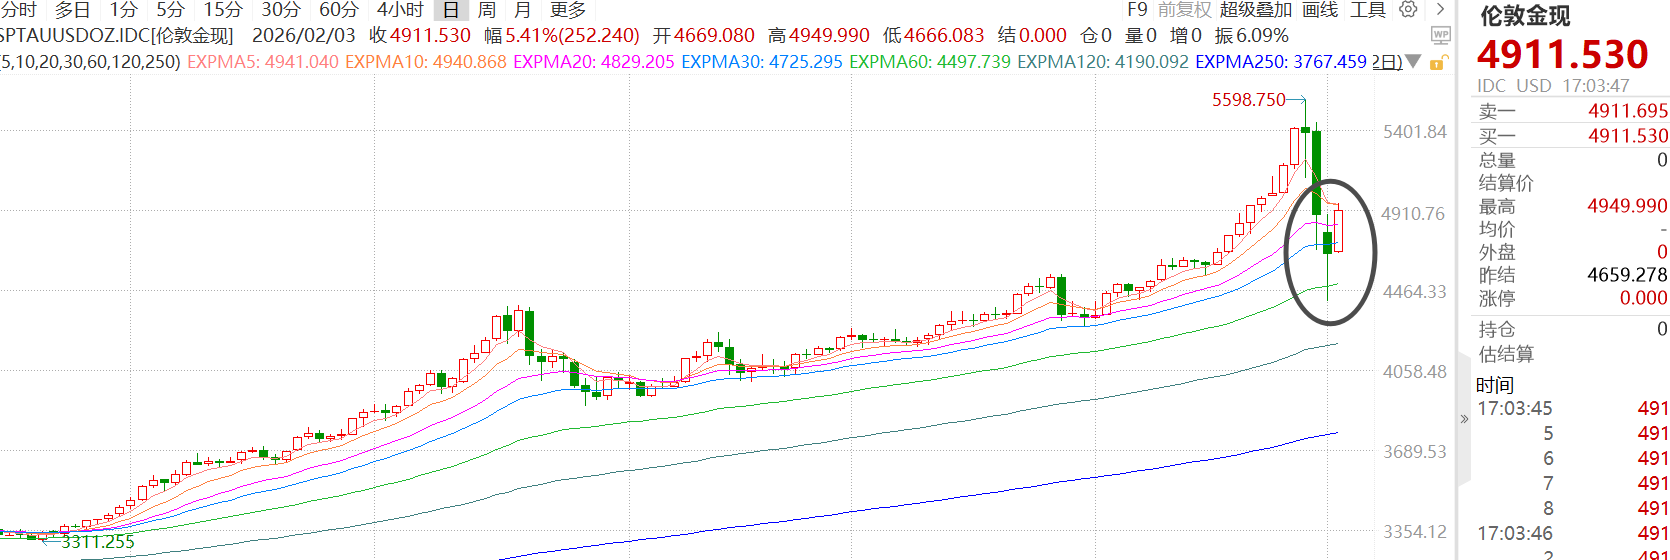Open chart settings gear icon
This screenshot has width=1670, height=560.
click(x=1408, y=10)
